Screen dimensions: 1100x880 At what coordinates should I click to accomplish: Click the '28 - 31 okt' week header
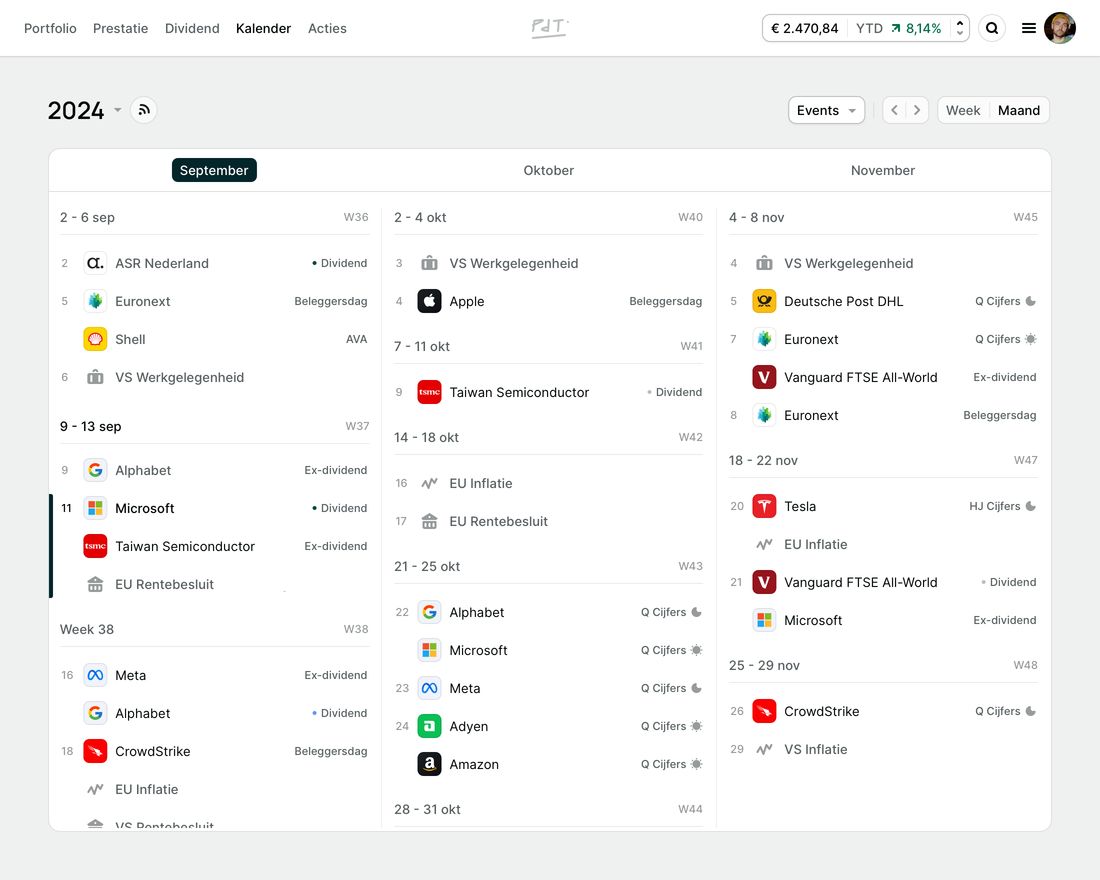point(427,809)
